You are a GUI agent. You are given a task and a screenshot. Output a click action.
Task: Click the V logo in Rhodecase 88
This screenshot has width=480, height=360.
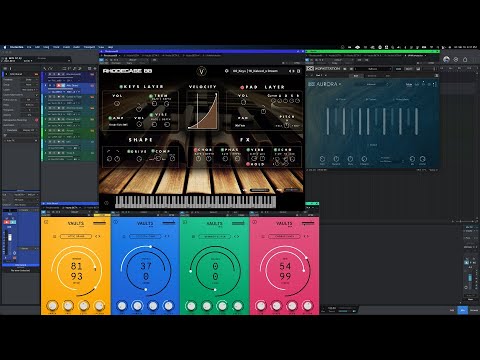pos(201,71)
